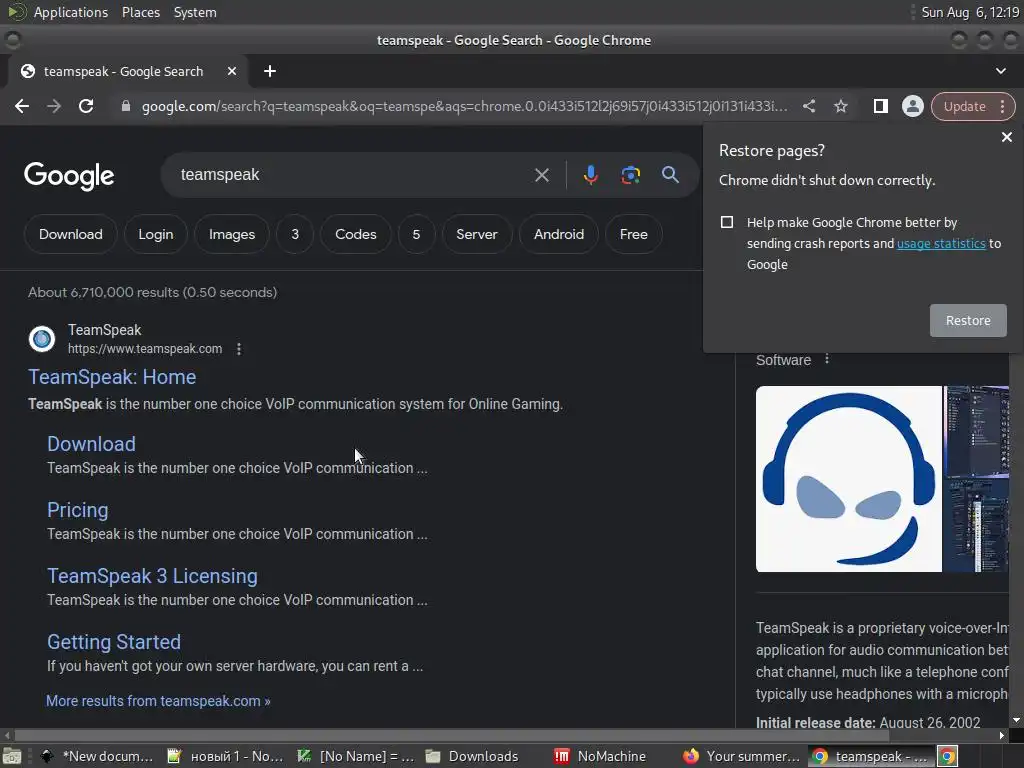Click the TeamSpeak site favicon in result

point(42,339)
